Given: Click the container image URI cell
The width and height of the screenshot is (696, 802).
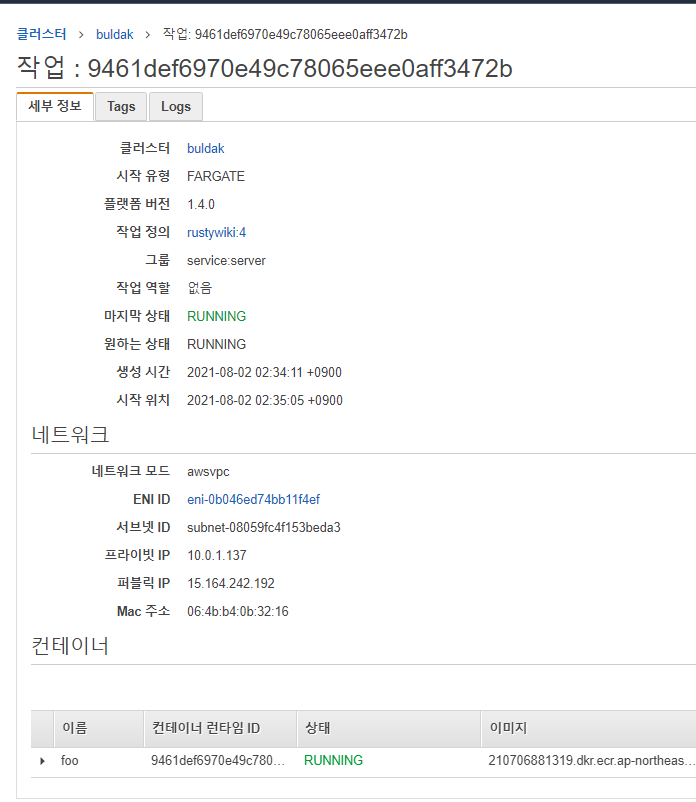Looking at the screenshot, I should point(590,761).
